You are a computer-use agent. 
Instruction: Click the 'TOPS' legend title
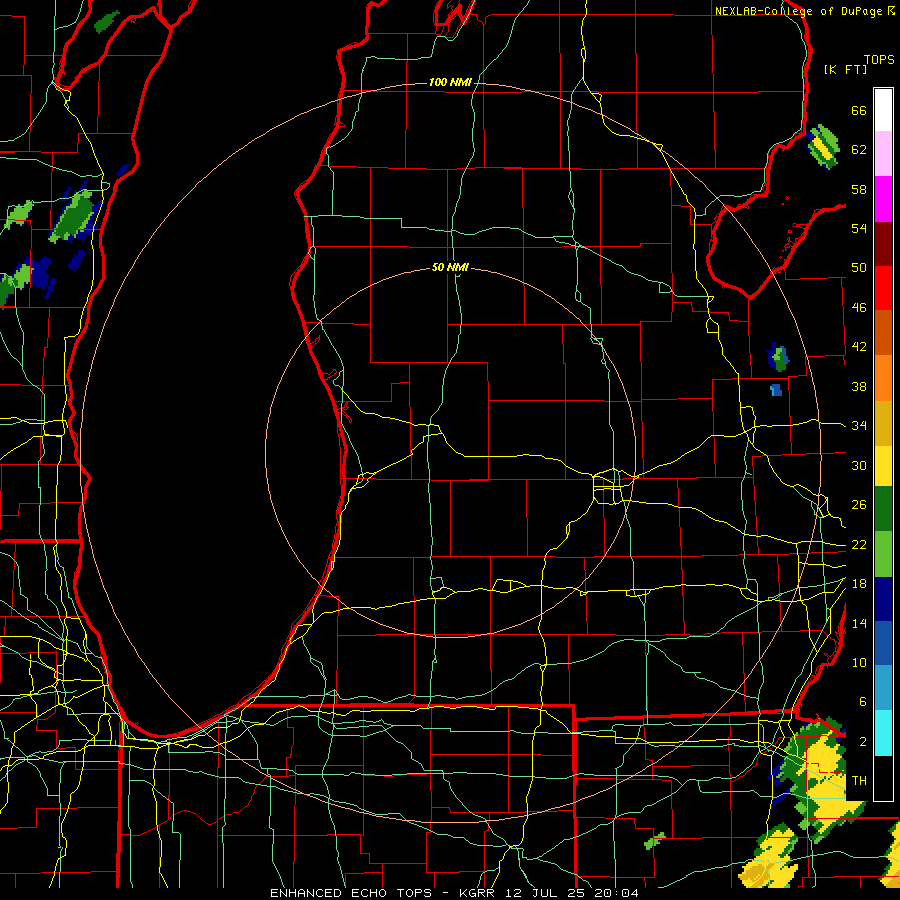click(x=879, y=60)
